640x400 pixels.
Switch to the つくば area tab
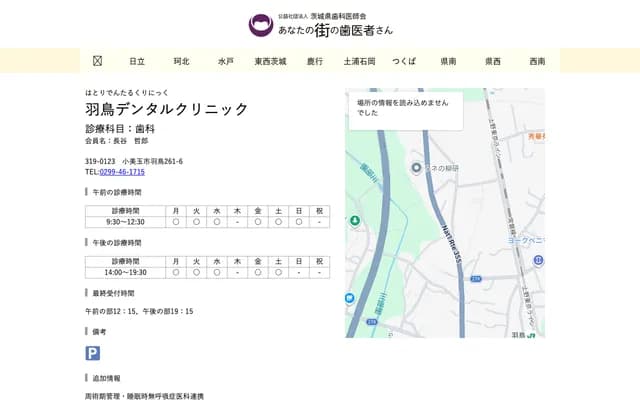[x=404, y=61]
